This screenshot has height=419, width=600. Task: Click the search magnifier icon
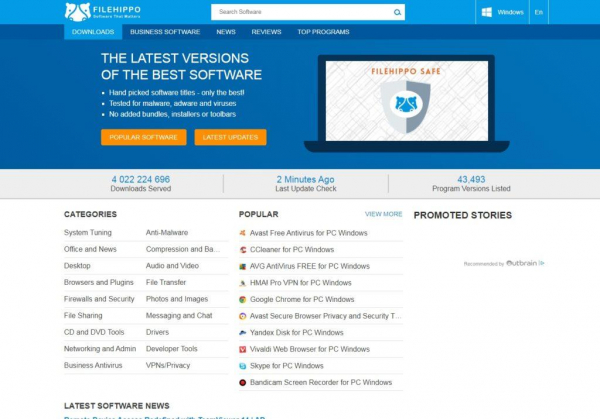(x=397, y=12)
